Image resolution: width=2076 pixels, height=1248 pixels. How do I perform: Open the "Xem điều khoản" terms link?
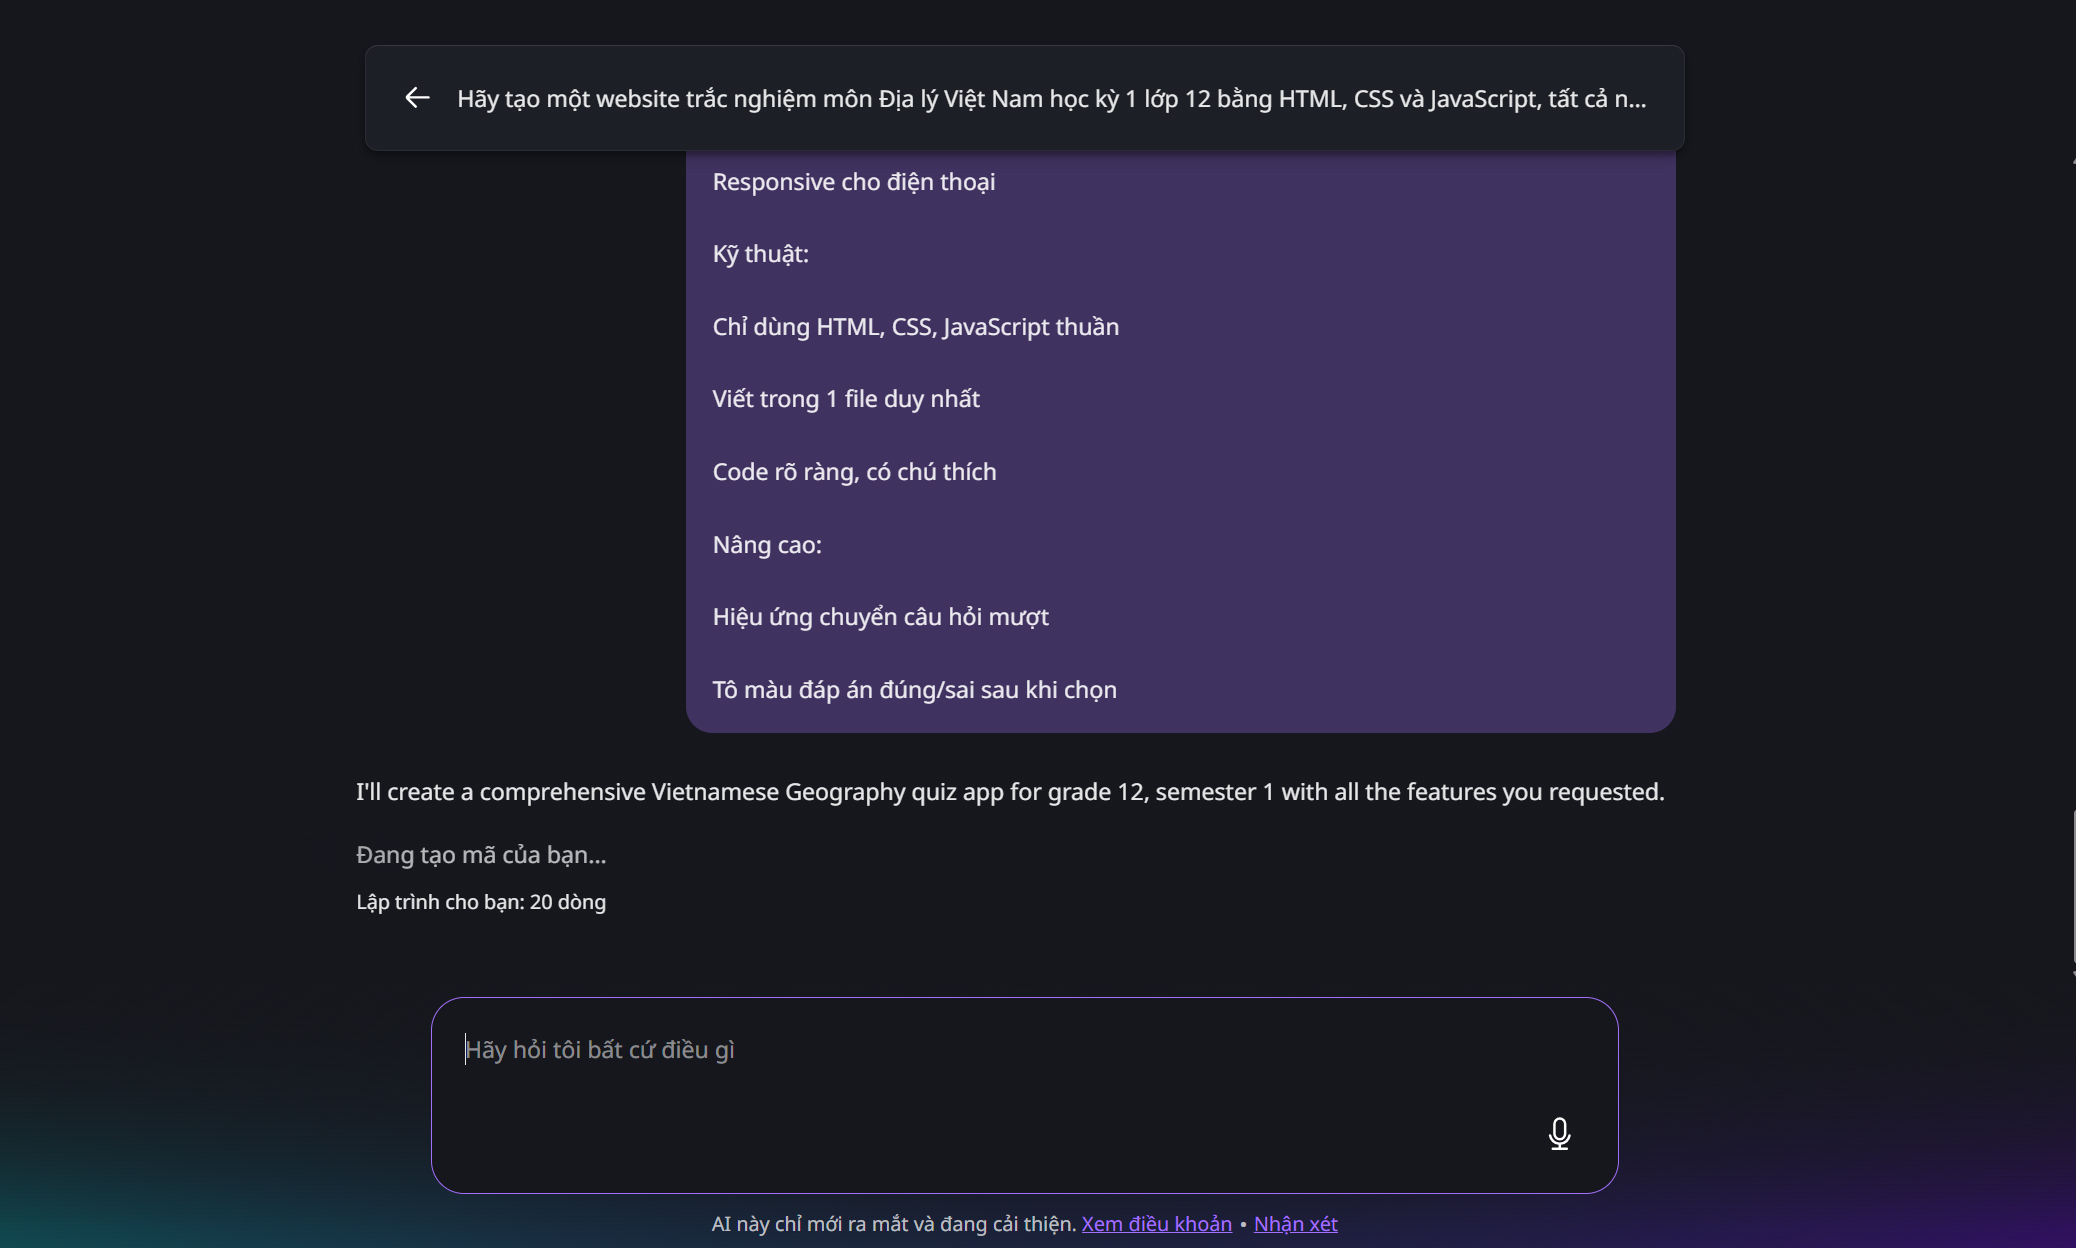1156,1224
